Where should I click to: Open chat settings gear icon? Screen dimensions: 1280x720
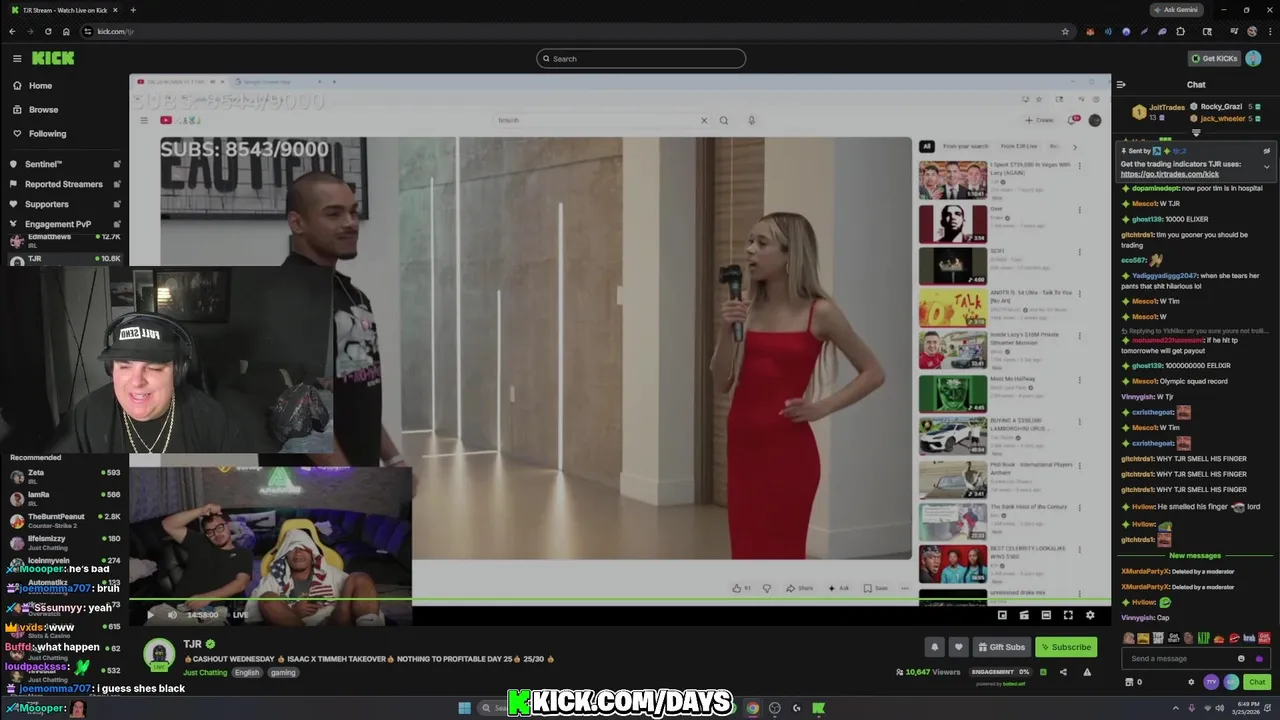1190,682
